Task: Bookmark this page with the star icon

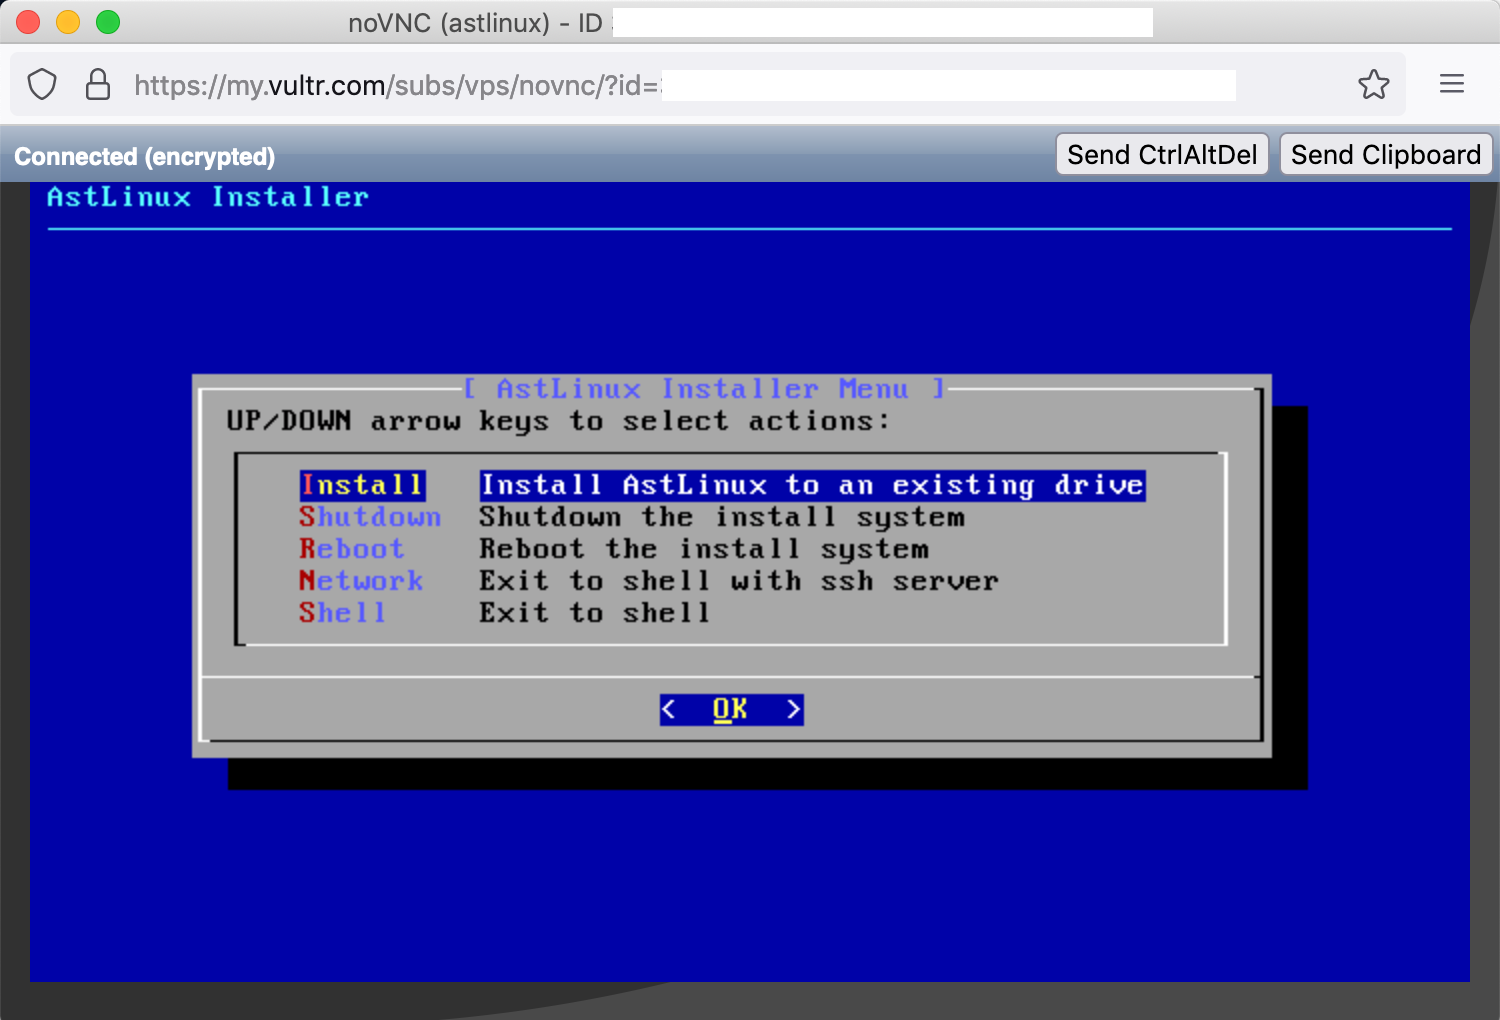Action: click(1374, 85)
